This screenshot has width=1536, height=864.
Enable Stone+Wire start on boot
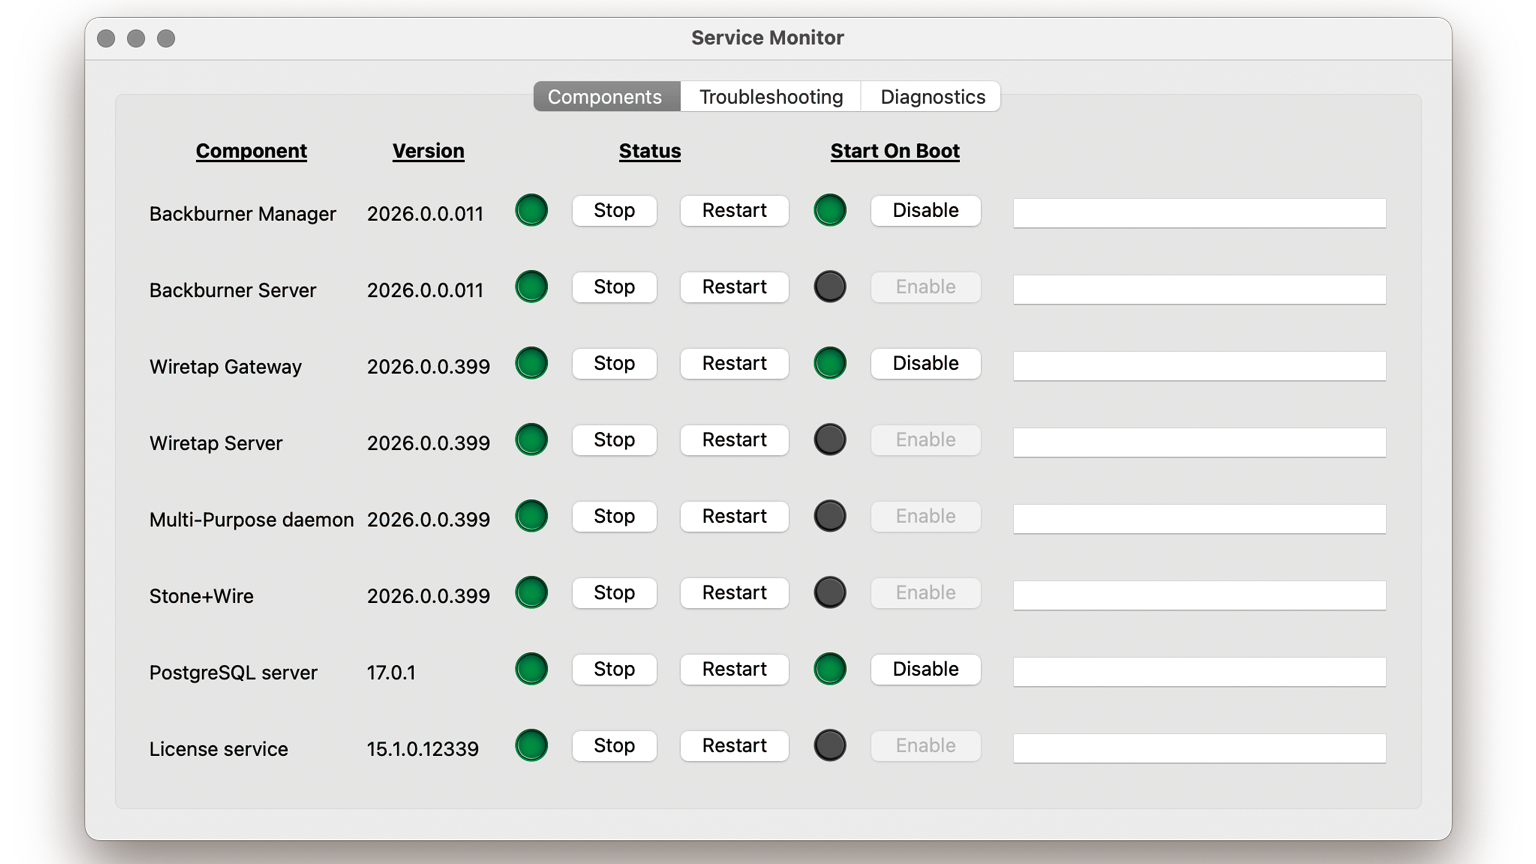click(925, 593)
